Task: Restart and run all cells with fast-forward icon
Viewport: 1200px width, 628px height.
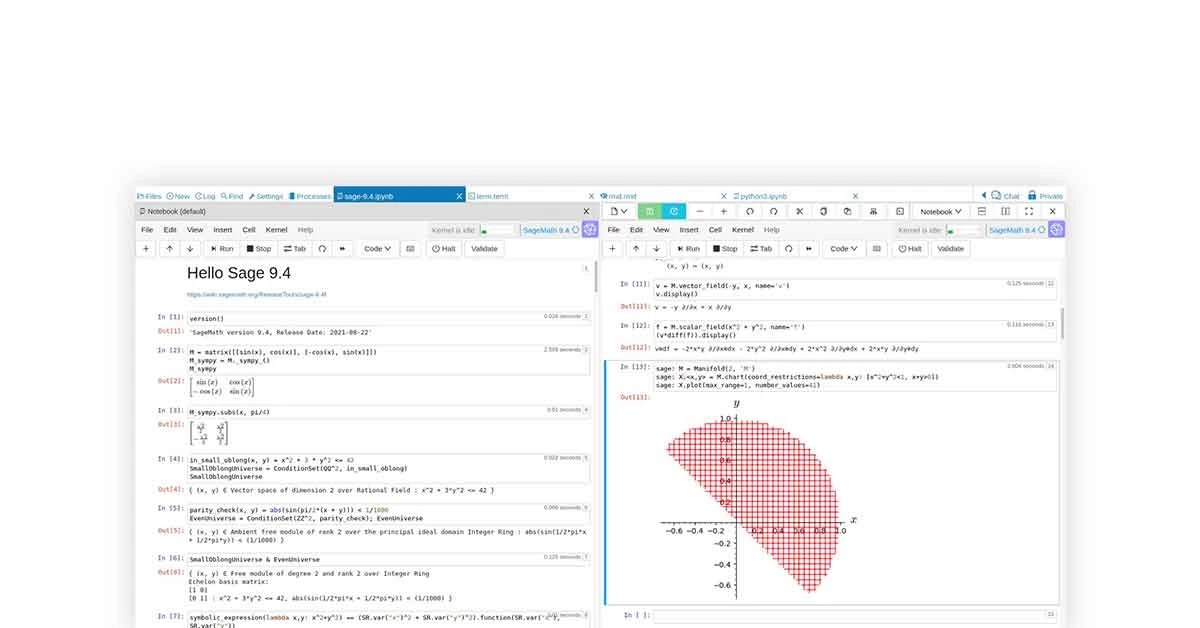Action: (x=343, y=248)
